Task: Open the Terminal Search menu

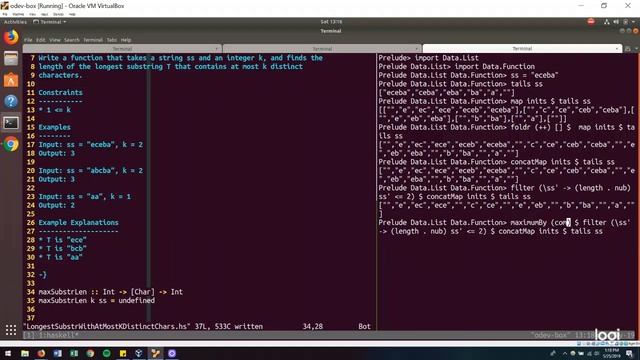Action: click(x=71, y=40)
